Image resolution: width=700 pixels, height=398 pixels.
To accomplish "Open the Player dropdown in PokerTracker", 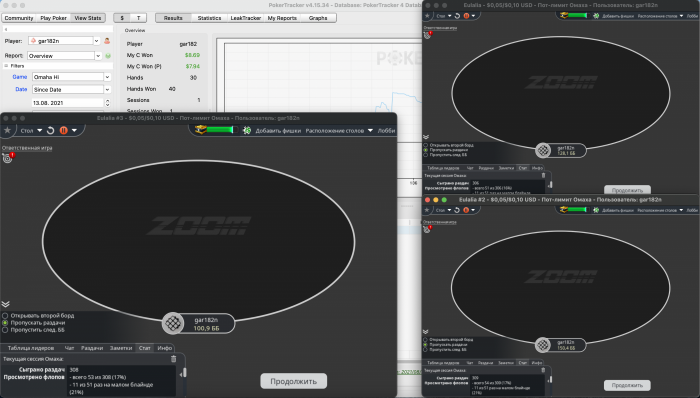I will point(96,41).
